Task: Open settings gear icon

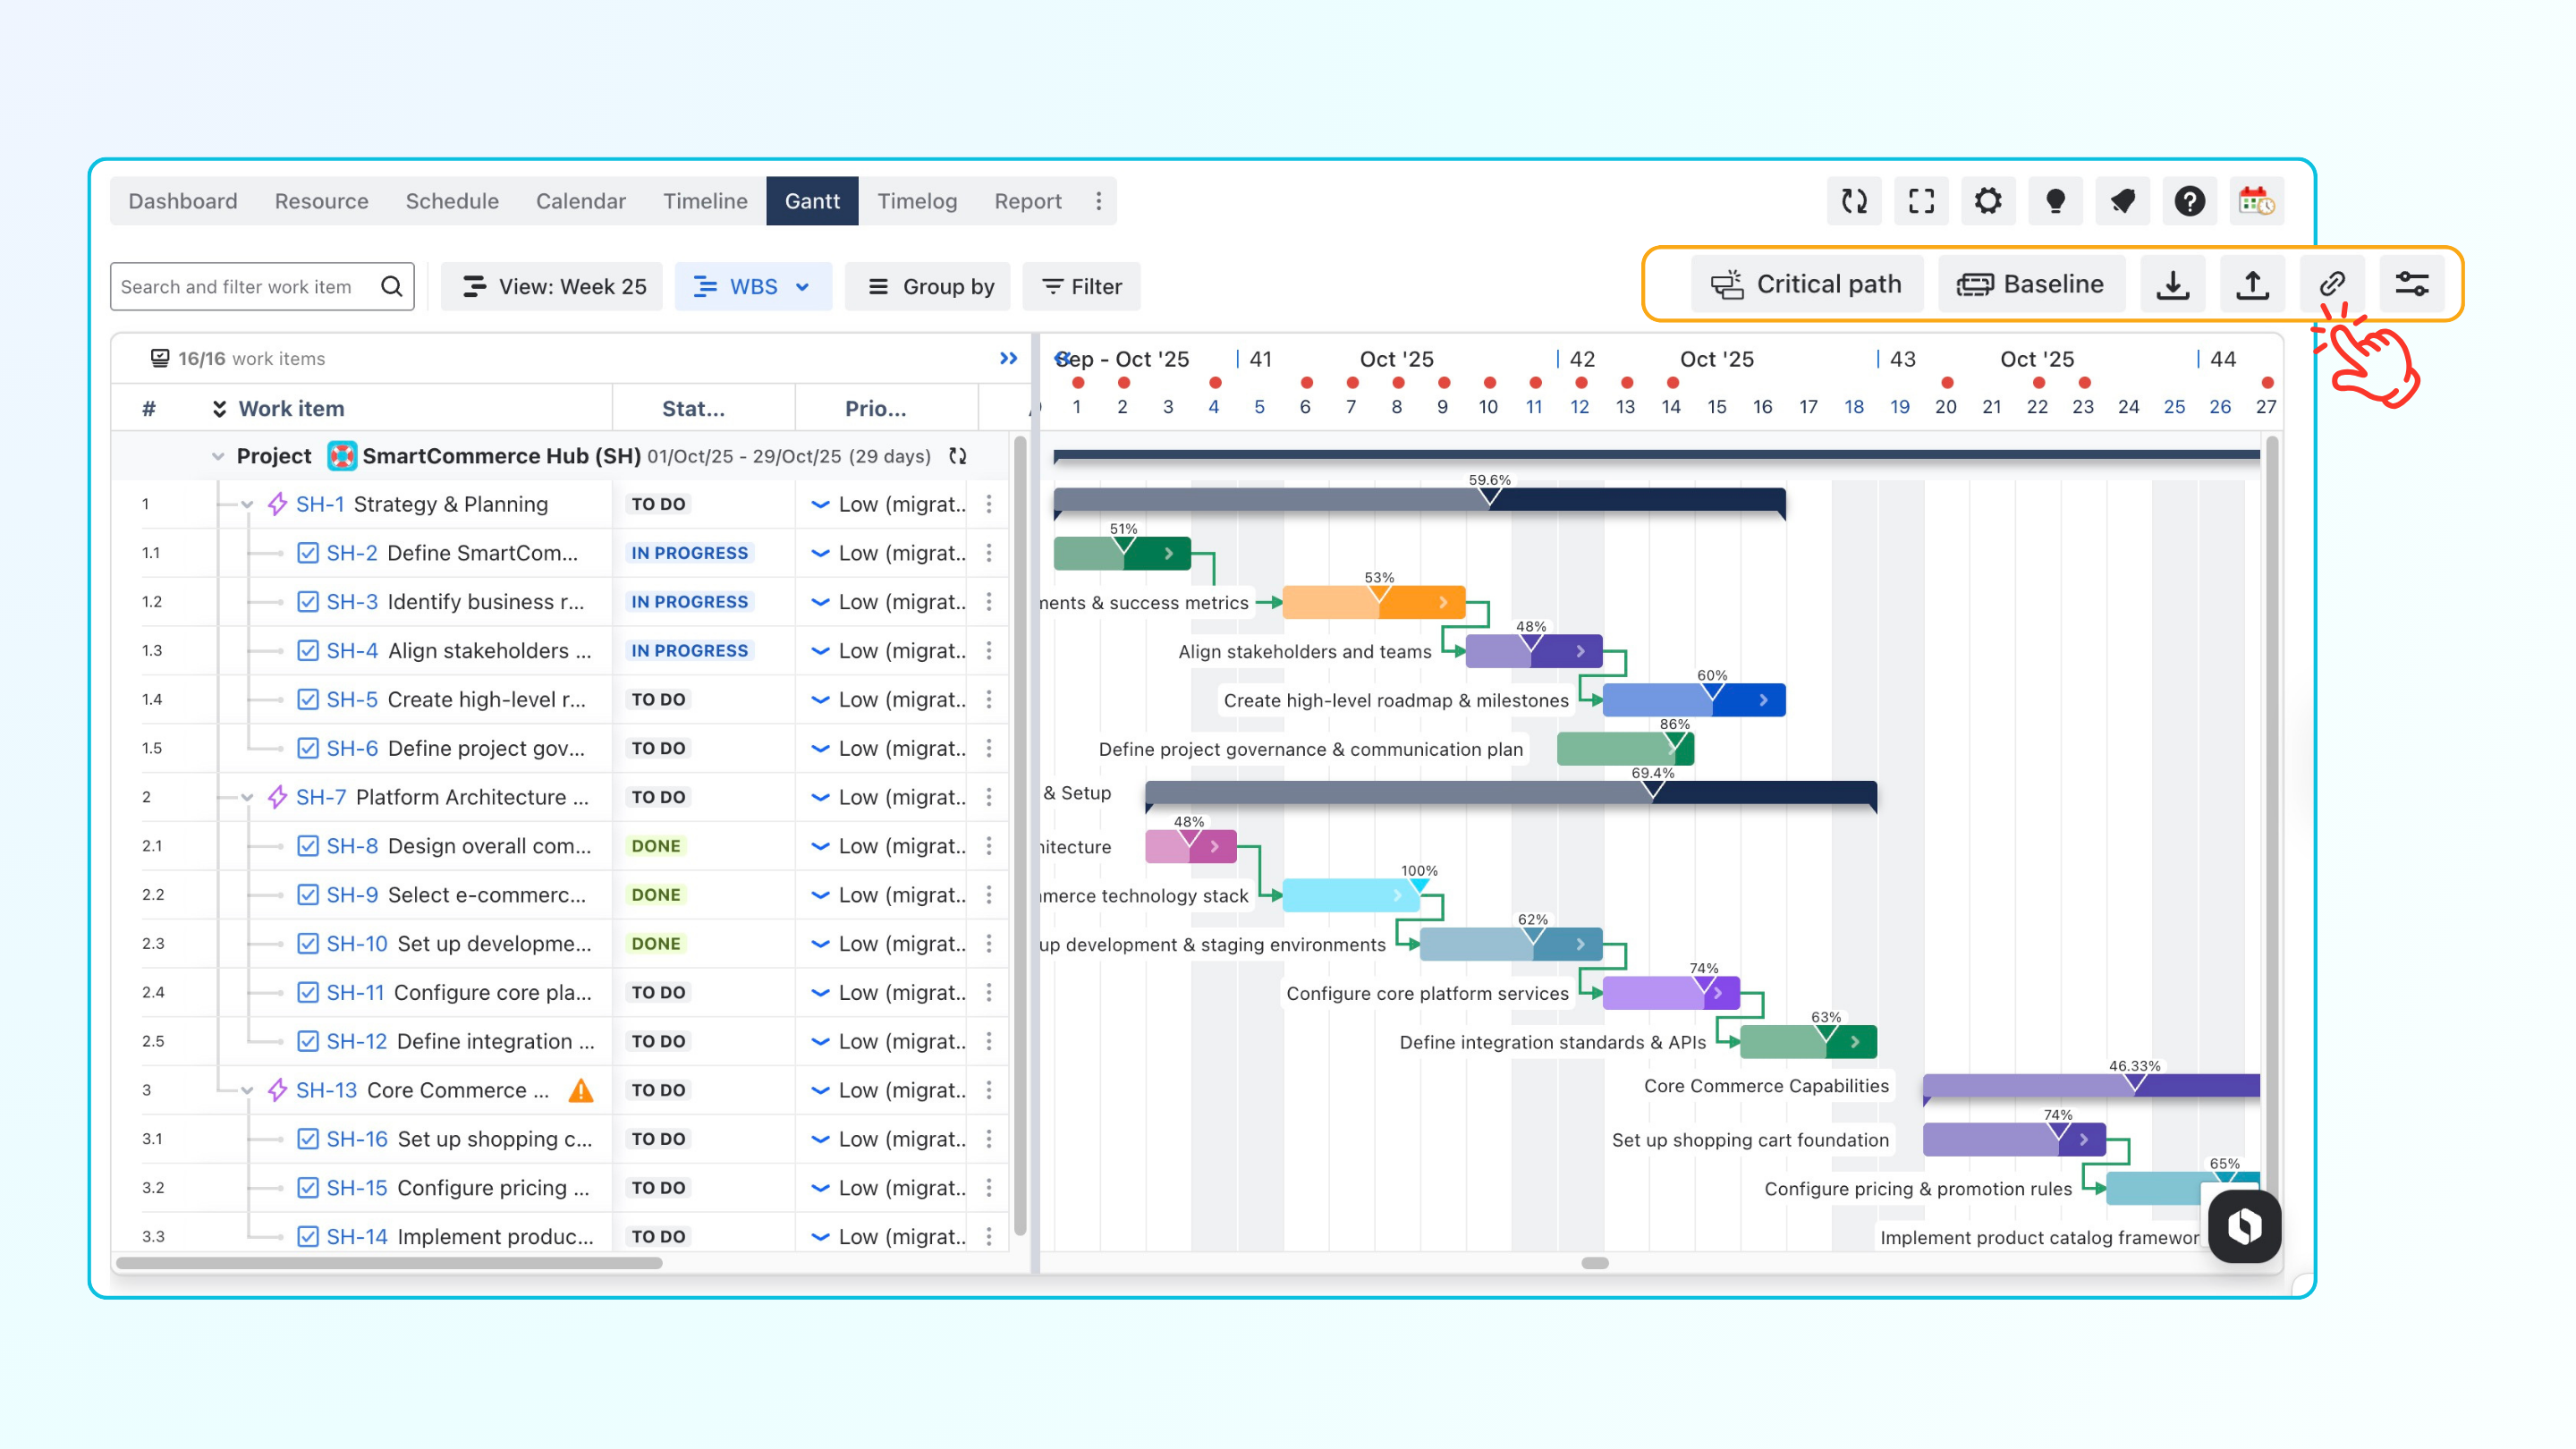Action: pyautogui.click(x=1988, y=201)
